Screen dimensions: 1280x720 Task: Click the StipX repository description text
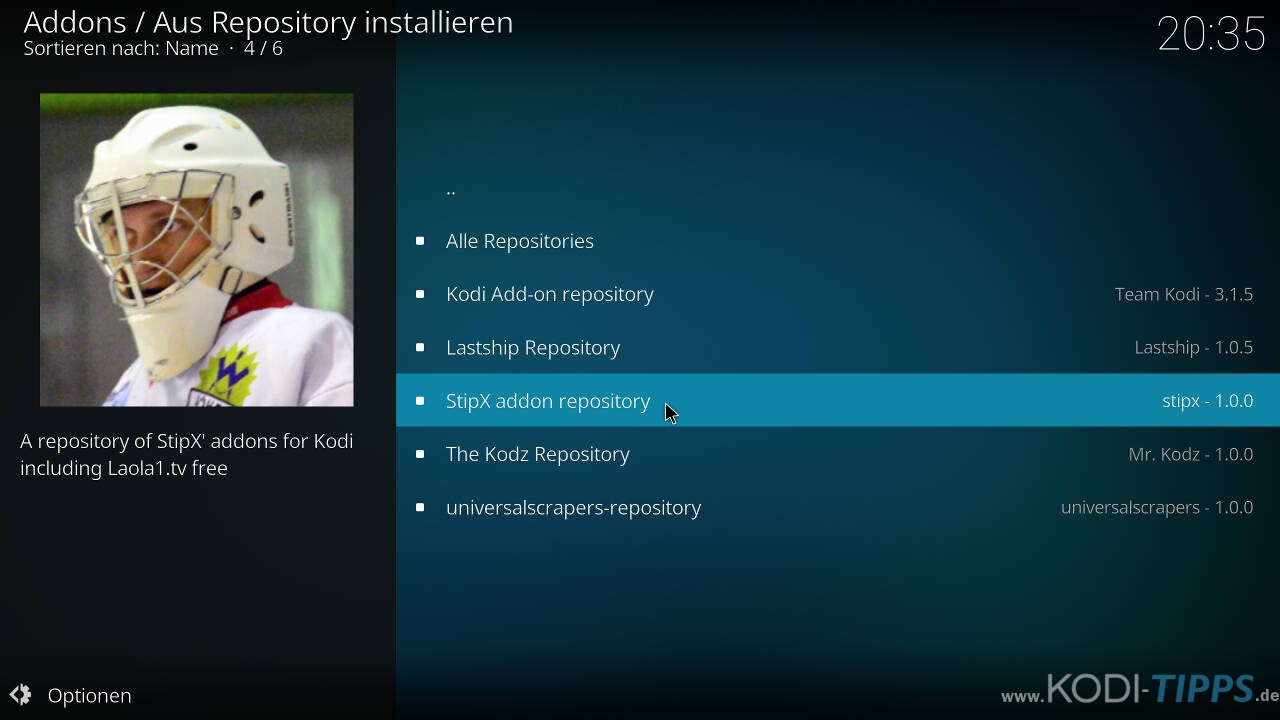187,454
